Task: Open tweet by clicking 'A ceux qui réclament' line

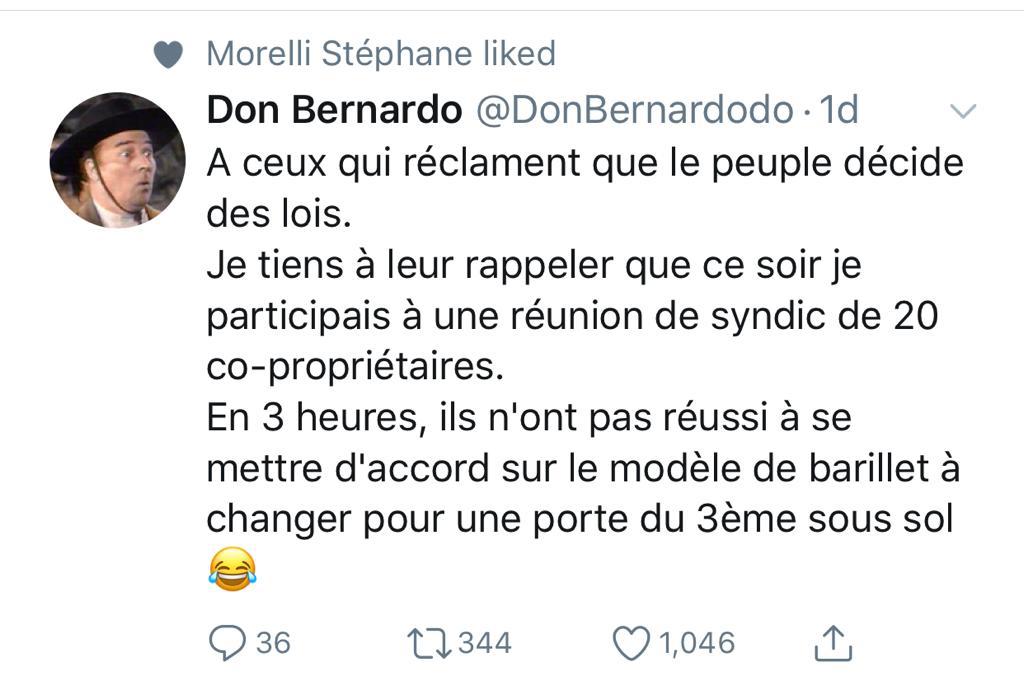Action: pyautogui.click(x=585, y=163)
